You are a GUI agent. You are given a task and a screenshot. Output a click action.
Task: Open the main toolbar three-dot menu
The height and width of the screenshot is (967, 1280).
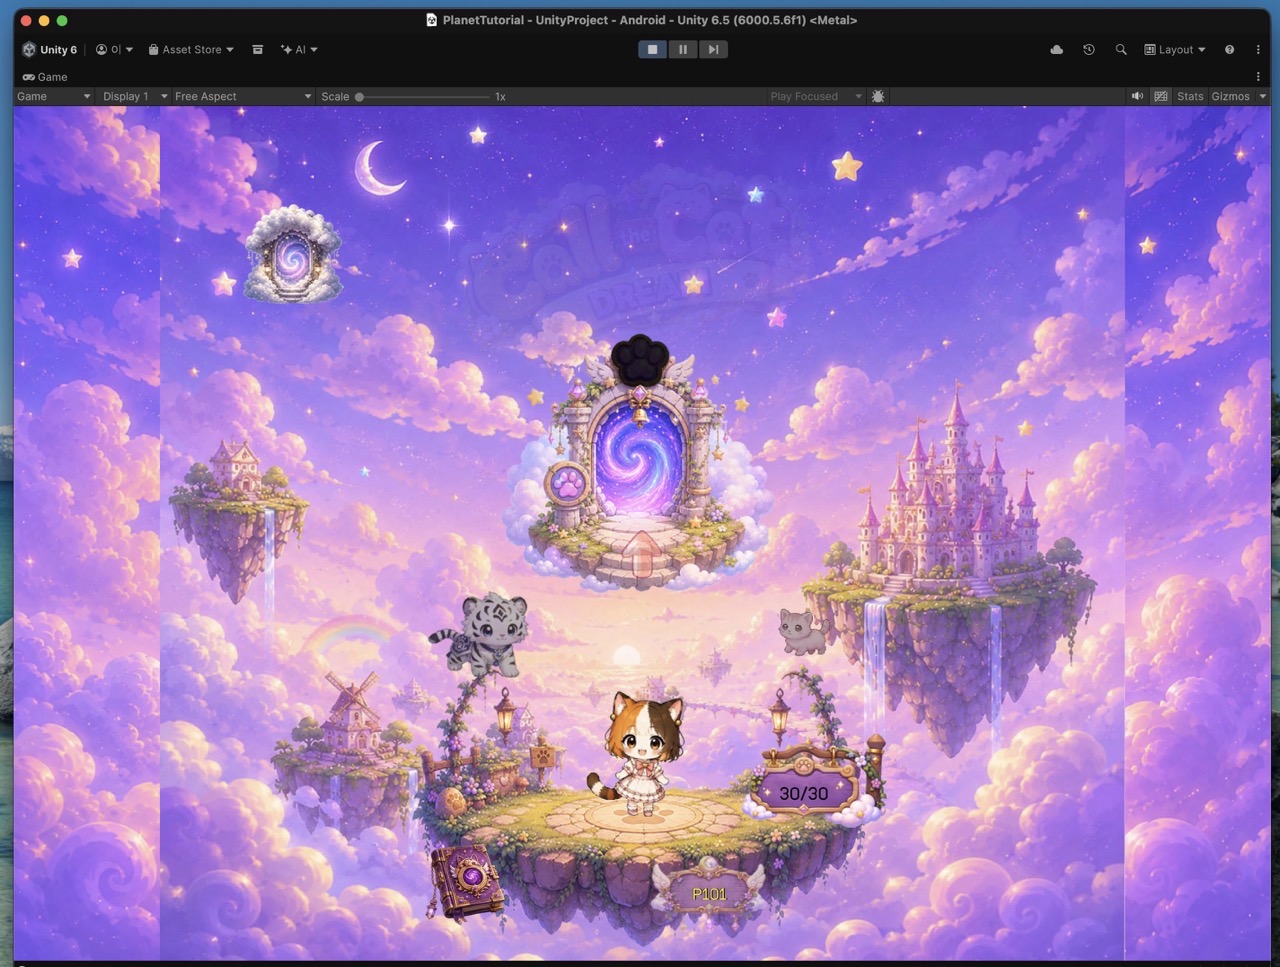pyautogui.click(x=1258, y=49)
